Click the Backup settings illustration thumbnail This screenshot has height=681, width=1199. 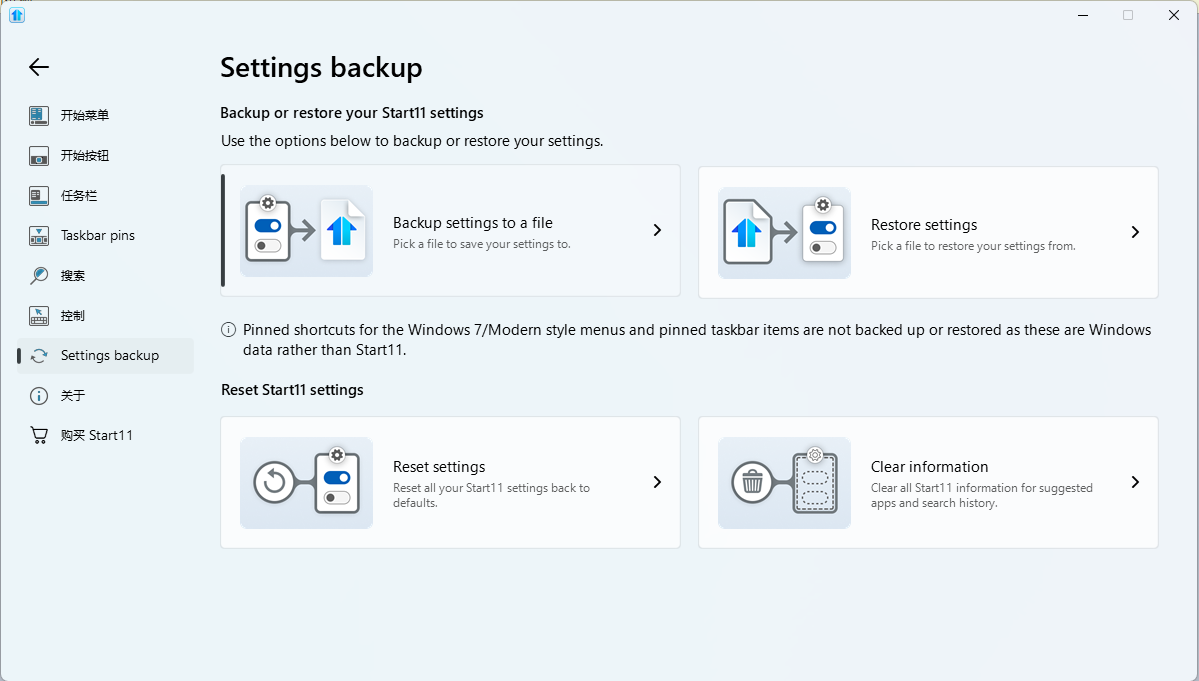pyautogui.click(x=306, y=231)
